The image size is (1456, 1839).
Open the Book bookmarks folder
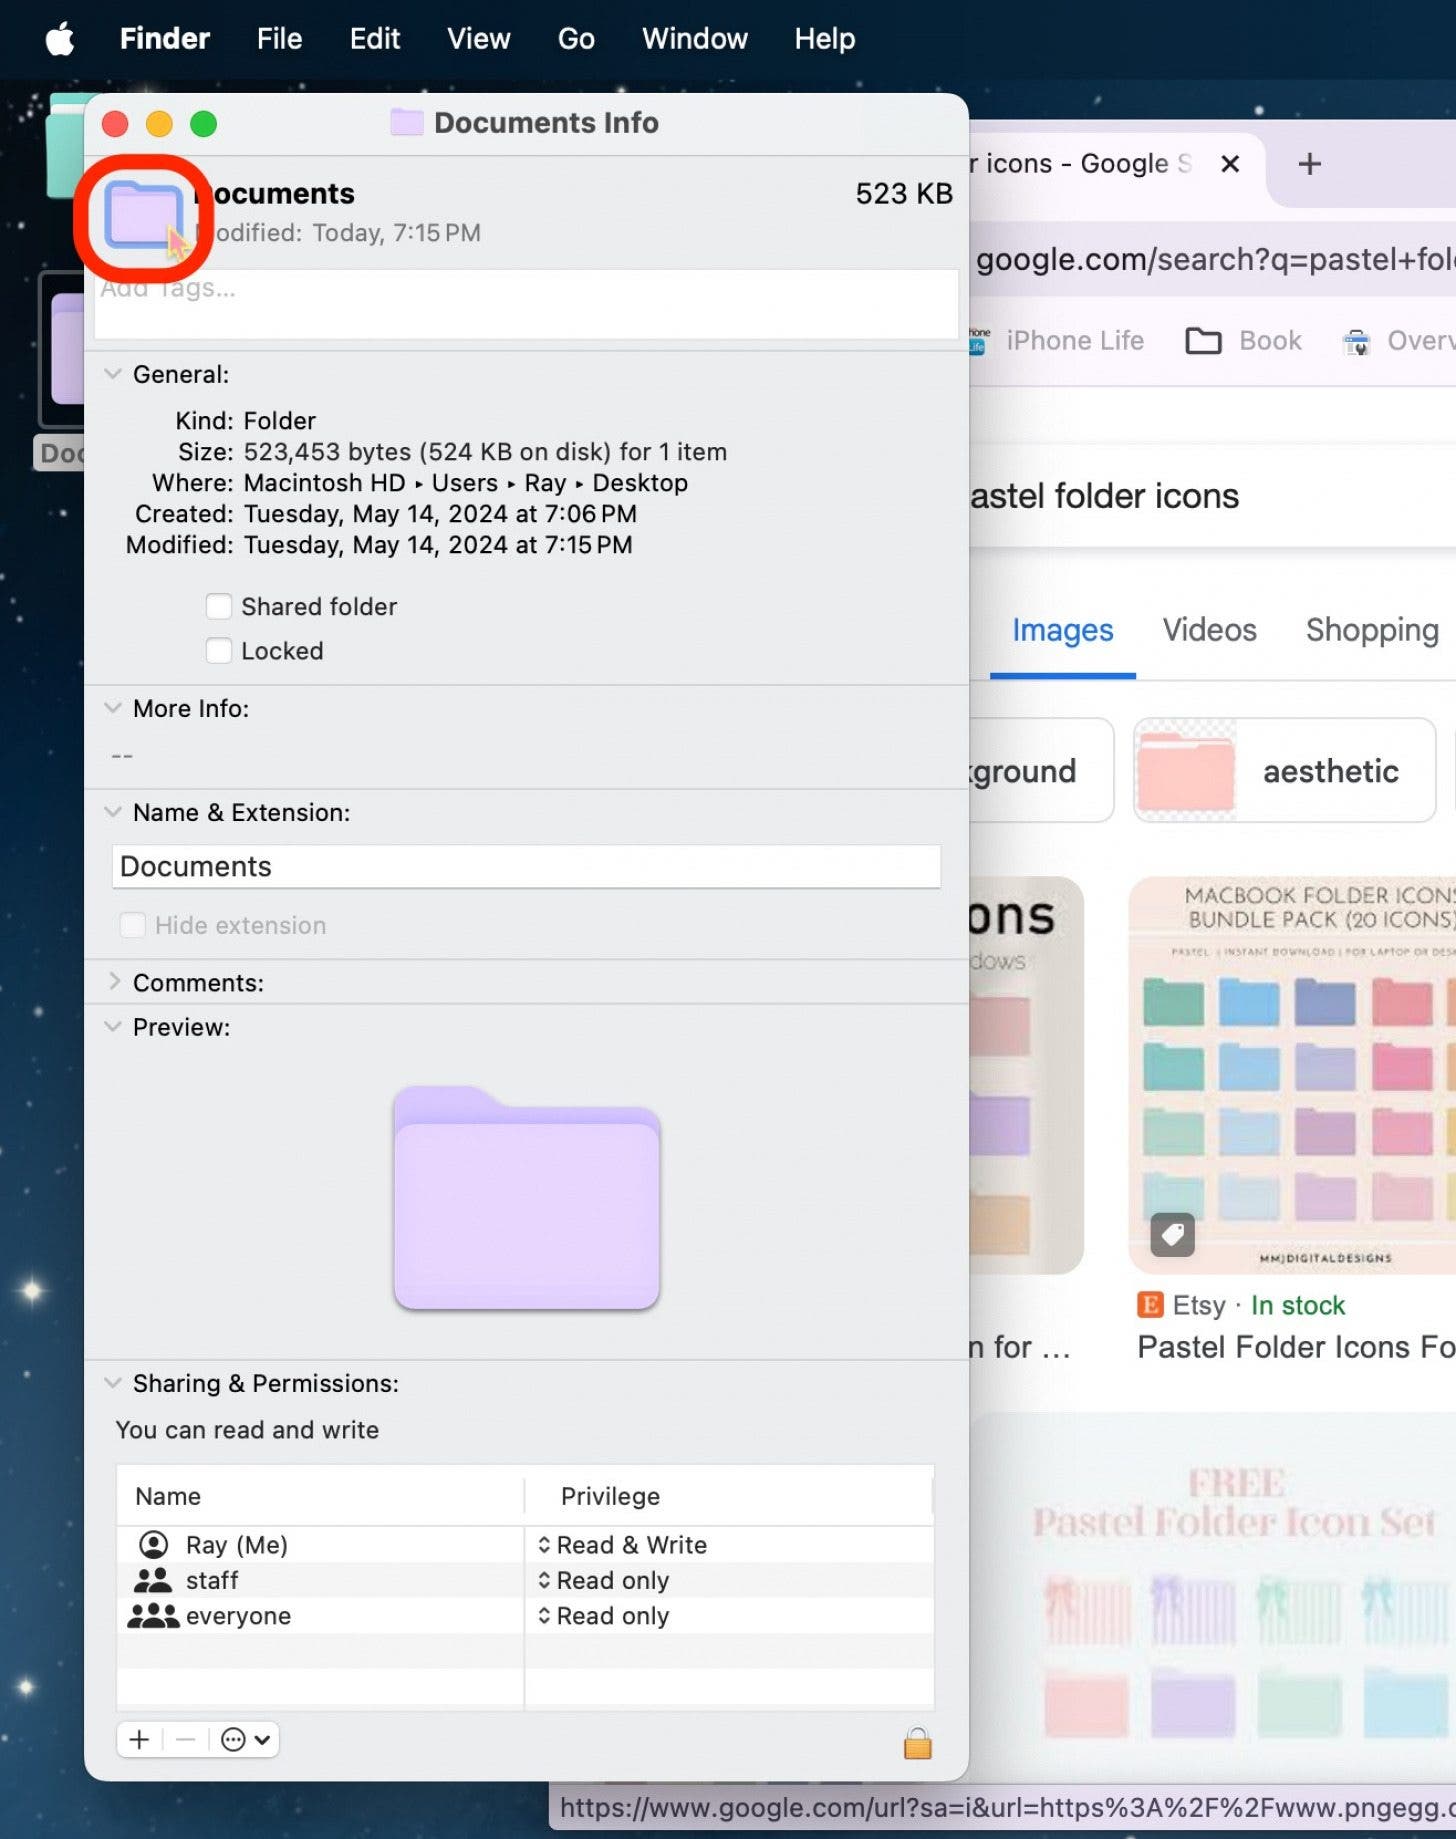pyautogui.click(x=1244, y=341)
